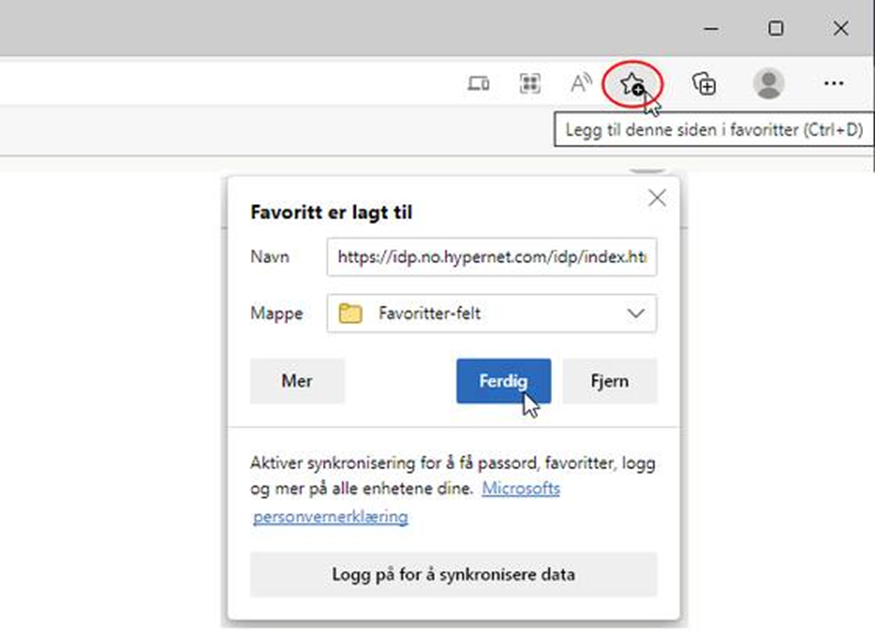Viewport: 875px width, 631px height.
Task: Open the Collections icon in the toolbar
Action: tap(705, 84)
